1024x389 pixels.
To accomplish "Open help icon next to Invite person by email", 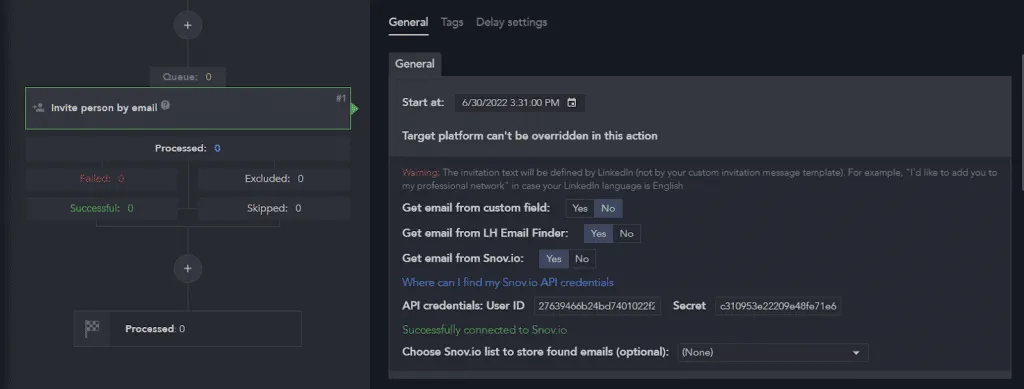I will [165, 105].
